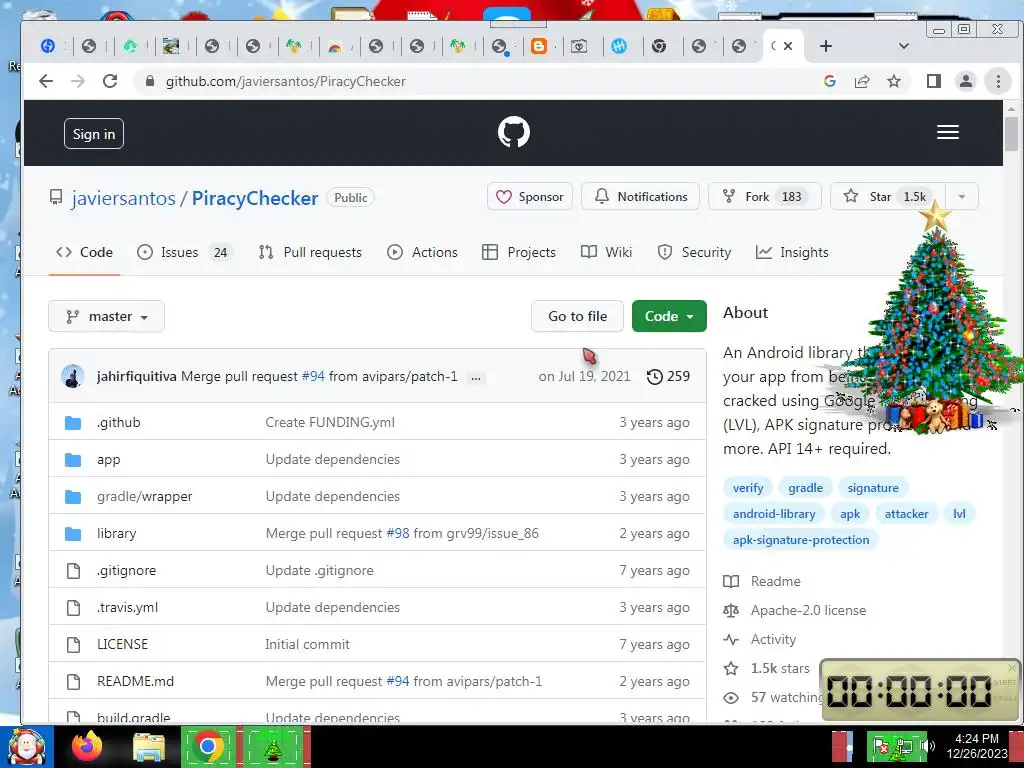Open the Wiki tab

pos(606,252)
